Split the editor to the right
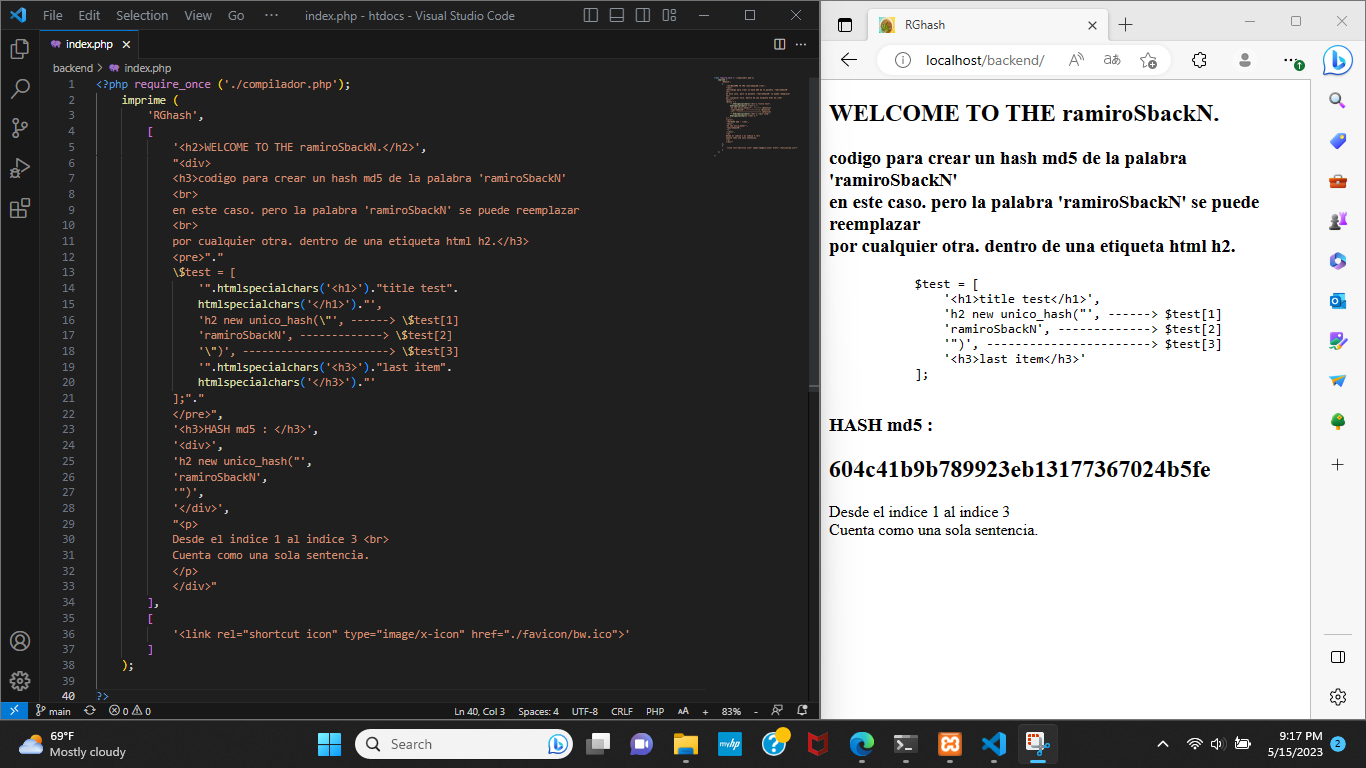Image resolution: width=1366 pixels, height=768 pixels. [x=780, y=44]
